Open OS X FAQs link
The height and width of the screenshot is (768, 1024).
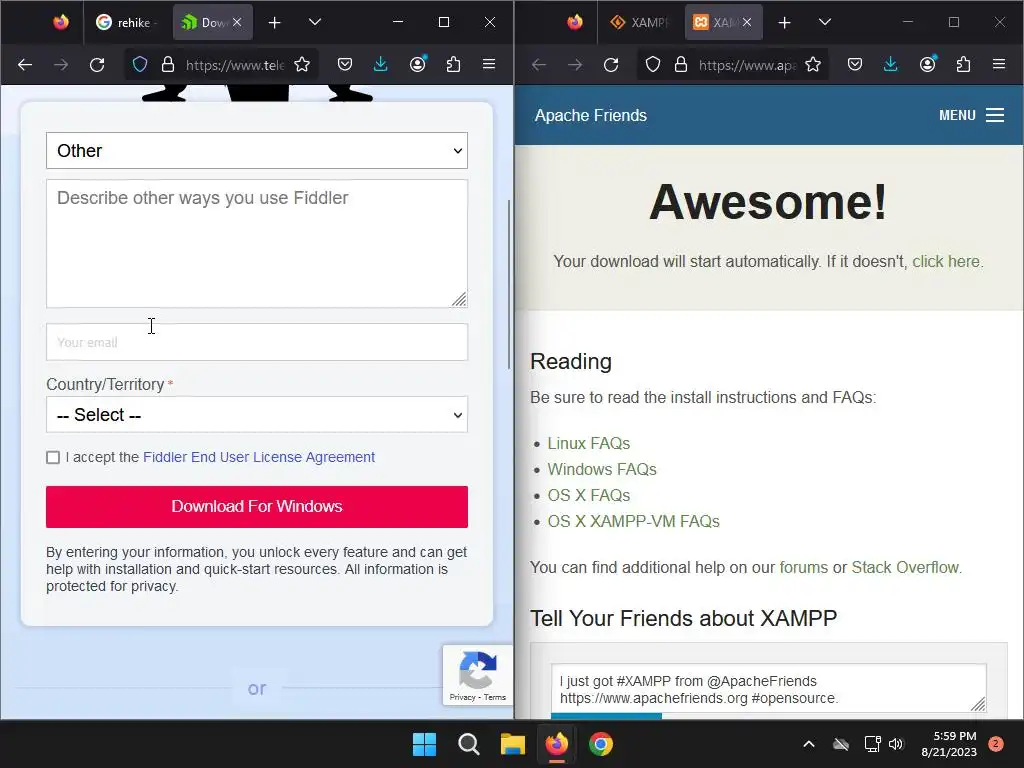588,496
